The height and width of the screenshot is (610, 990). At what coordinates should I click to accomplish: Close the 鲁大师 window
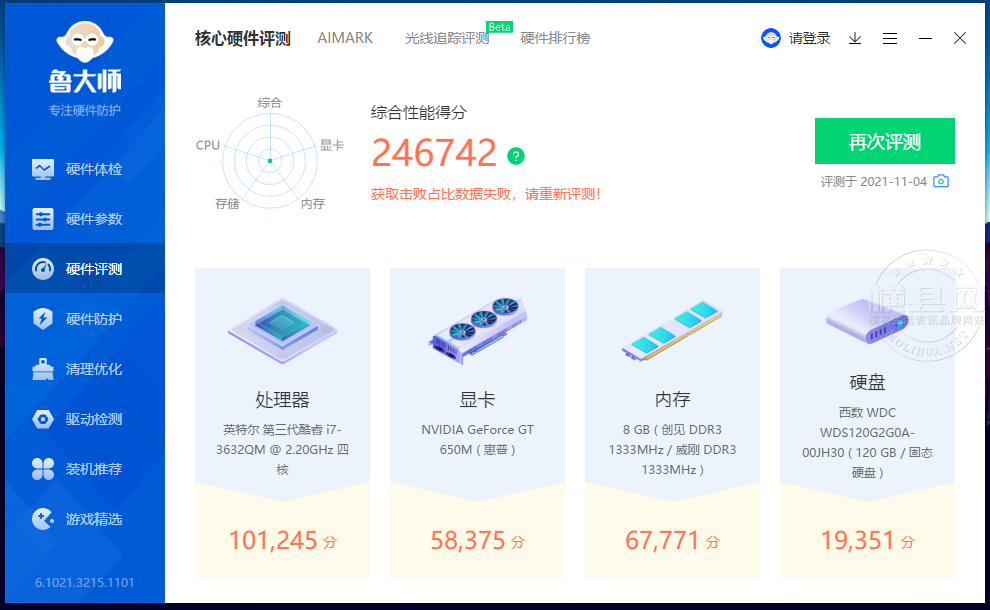960,39
